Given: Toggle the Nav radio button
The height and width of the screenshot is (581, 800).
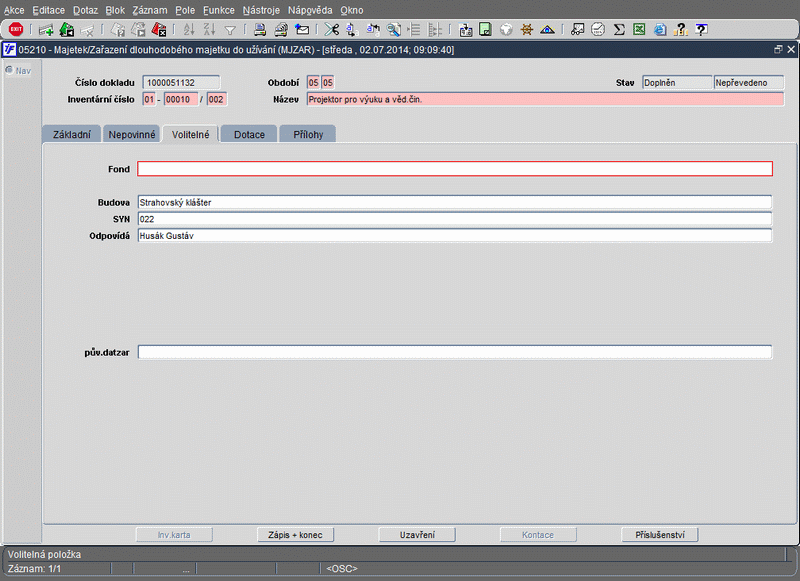Looking at the screenshot, I should click(9, 70).
